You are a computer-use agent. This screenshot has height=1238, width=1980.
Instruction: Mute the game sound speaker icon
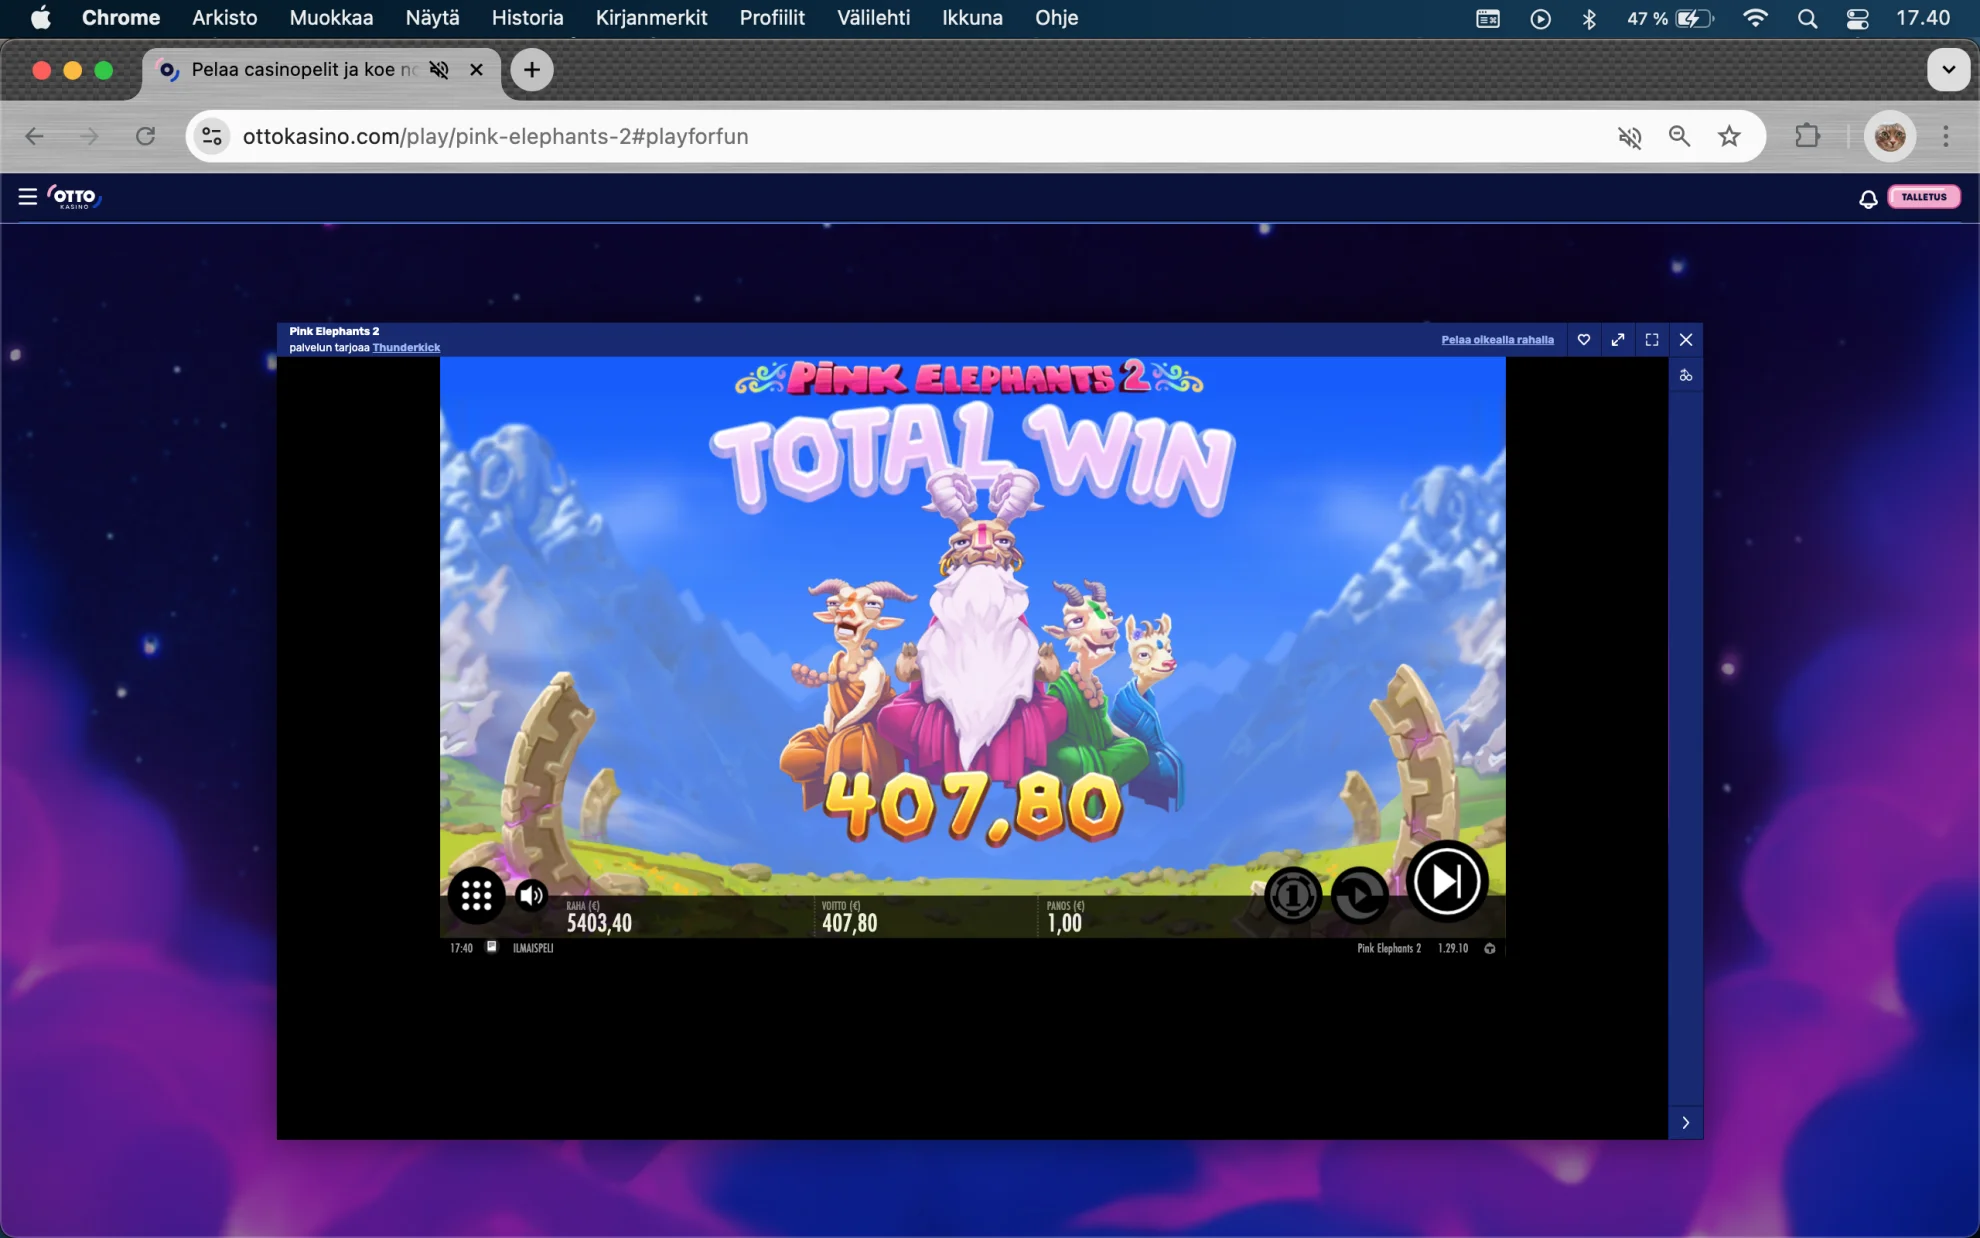[532, 895]
